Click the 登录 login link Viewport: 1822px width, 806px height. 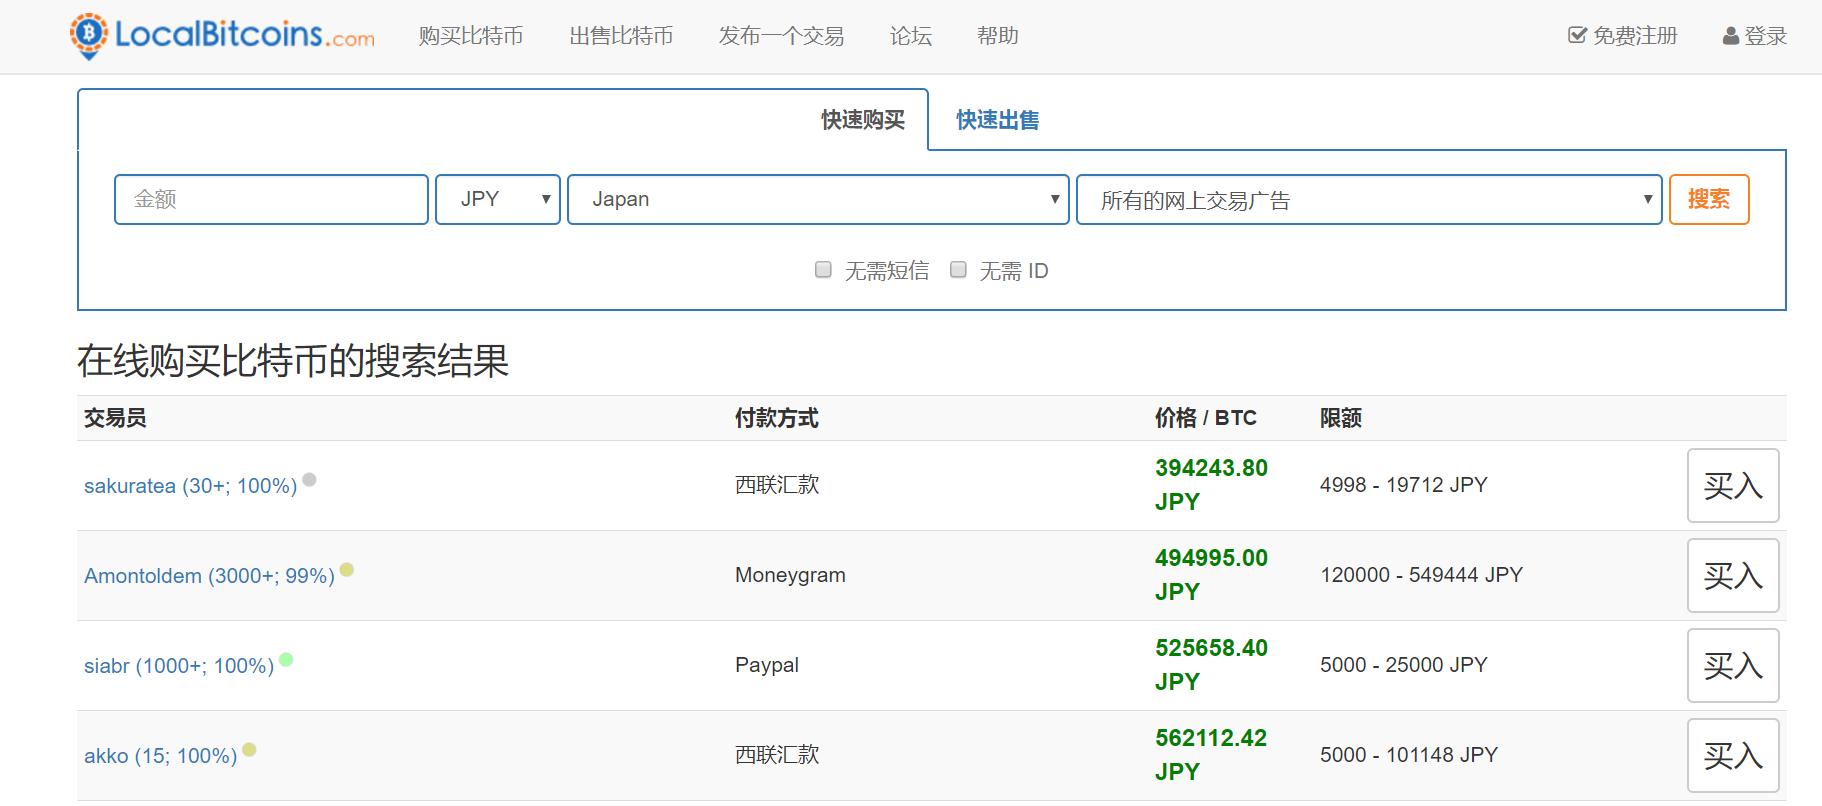[1755, 36]
